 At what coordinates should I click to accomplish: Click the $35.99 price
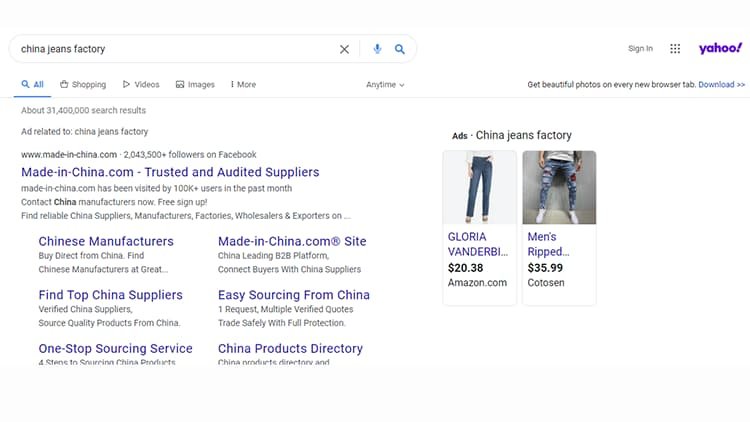click(x=545, y=268)
